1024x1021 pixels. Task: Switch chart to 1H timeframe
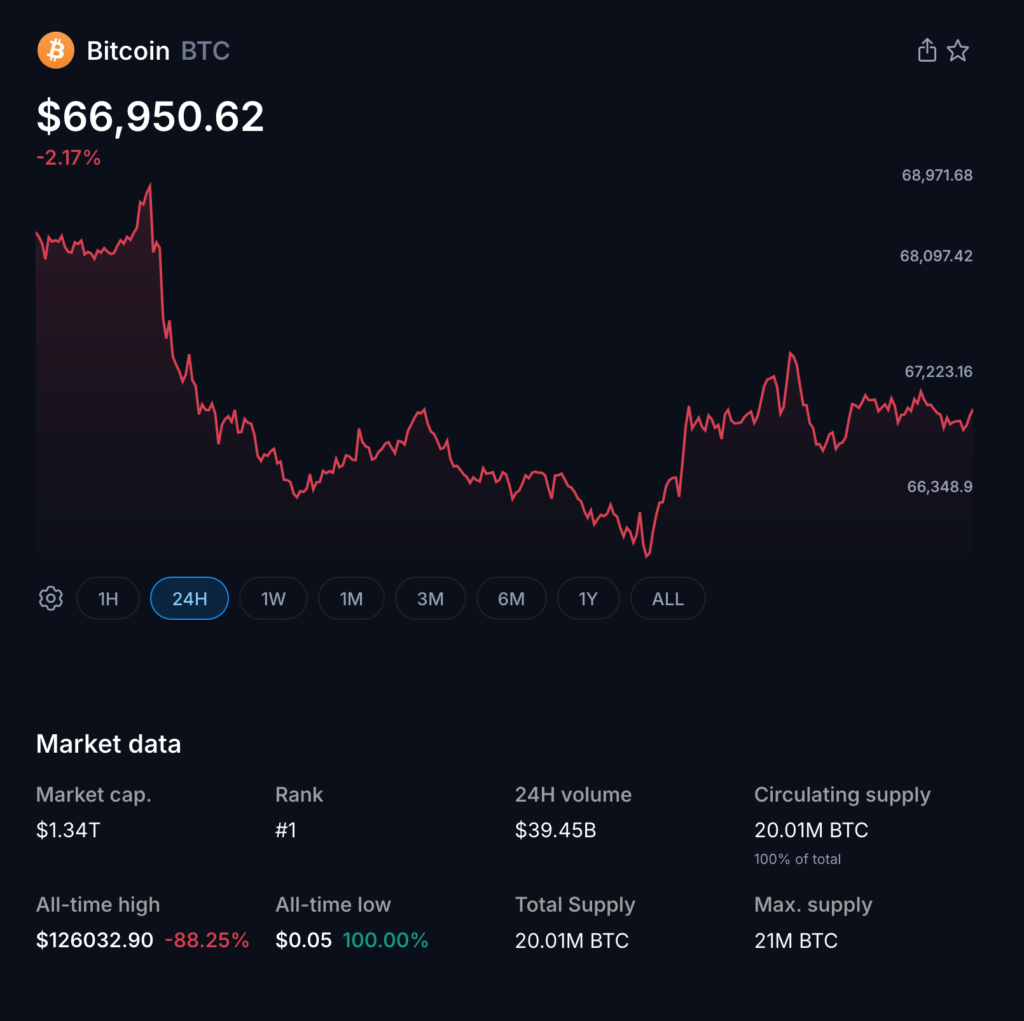[108, 599]
